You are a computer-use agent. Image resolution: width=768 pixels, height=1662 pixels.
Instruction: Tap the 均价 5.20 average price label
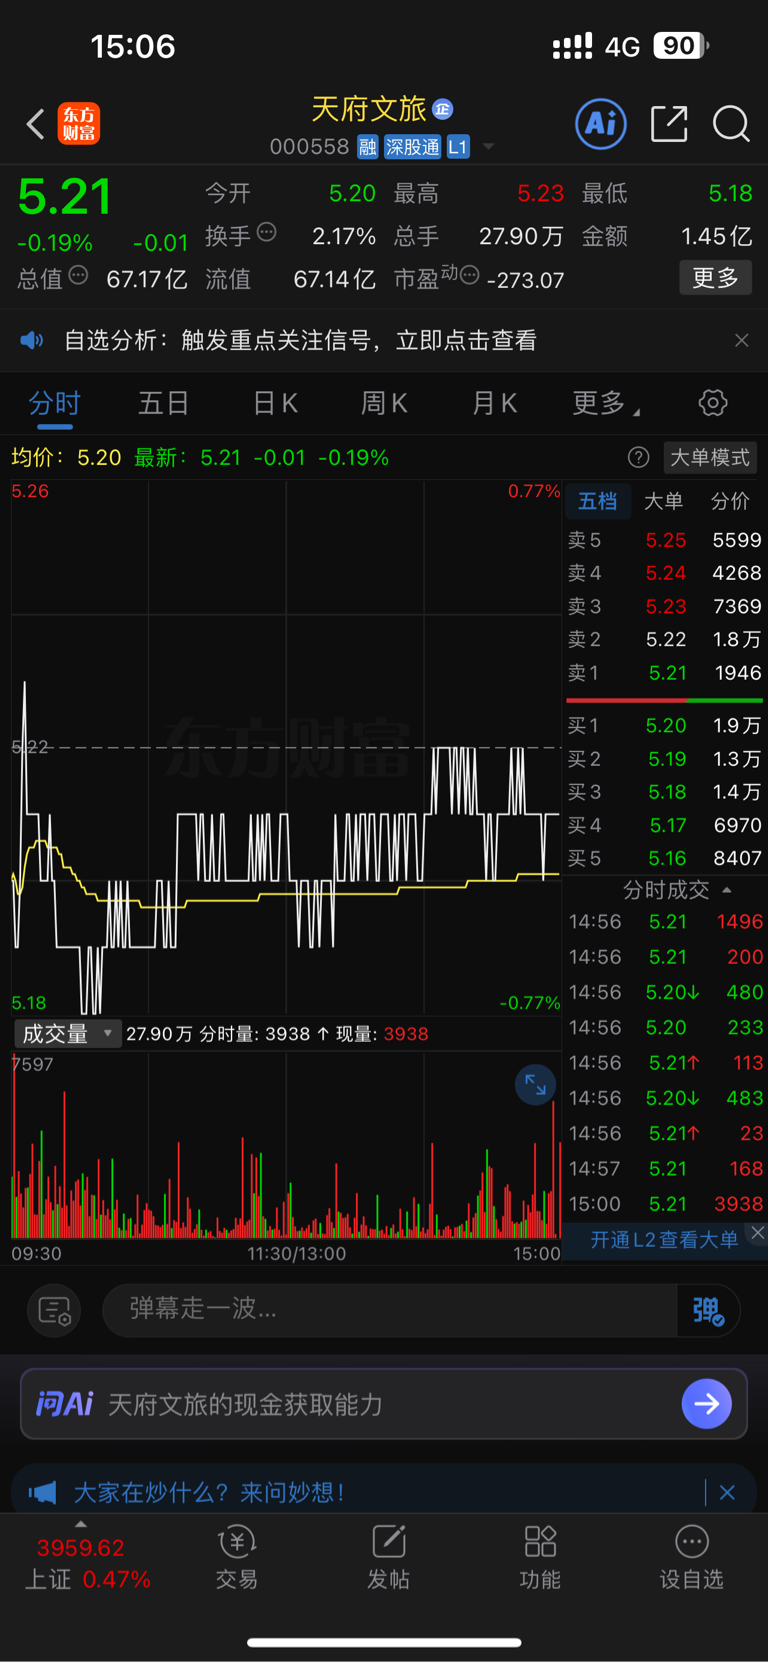pyautogui.click(x=66, y=458)
